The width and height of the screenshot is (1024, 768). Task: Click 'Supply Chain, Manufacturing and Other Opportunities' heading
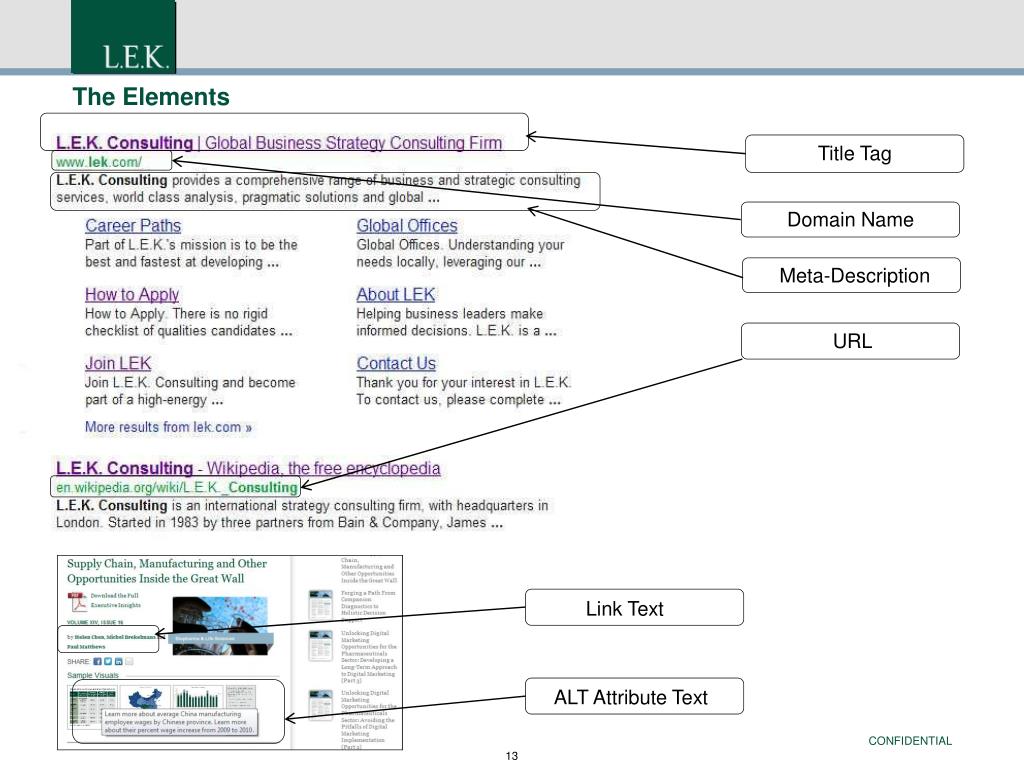(x=167, y=571)
